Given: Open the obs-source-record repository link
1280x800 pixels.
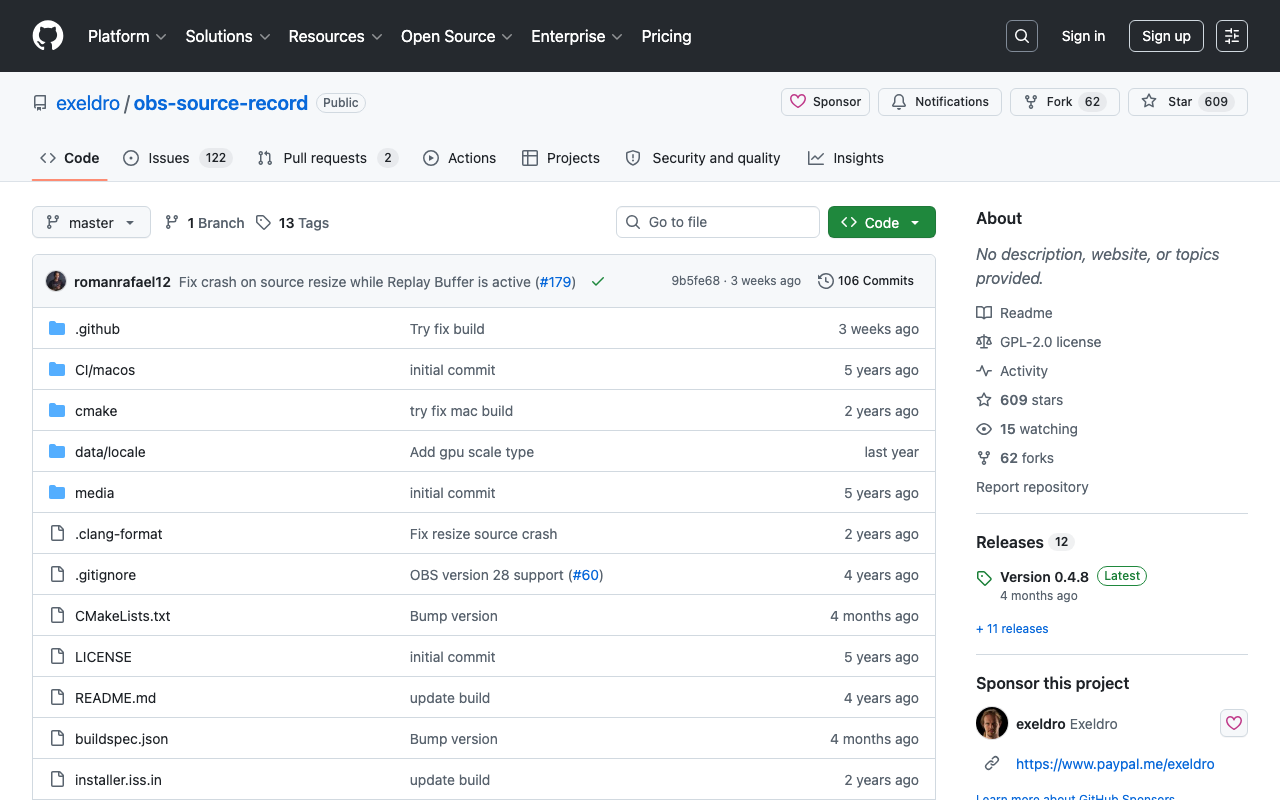Looking at the screenshot, I should coord(221,103).
